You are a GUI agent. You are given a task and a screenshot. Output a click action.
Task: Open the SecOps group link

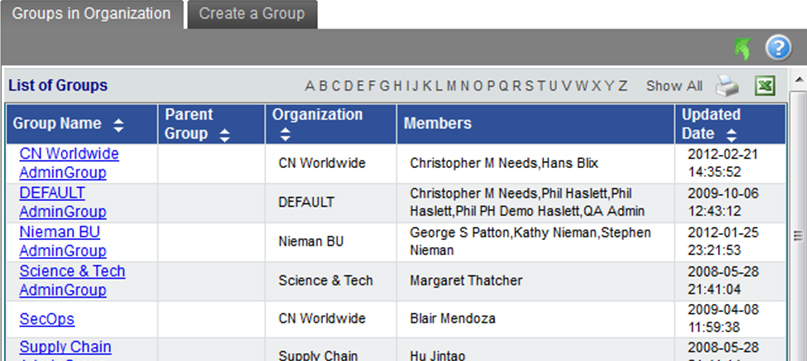[x=47, y=319]
